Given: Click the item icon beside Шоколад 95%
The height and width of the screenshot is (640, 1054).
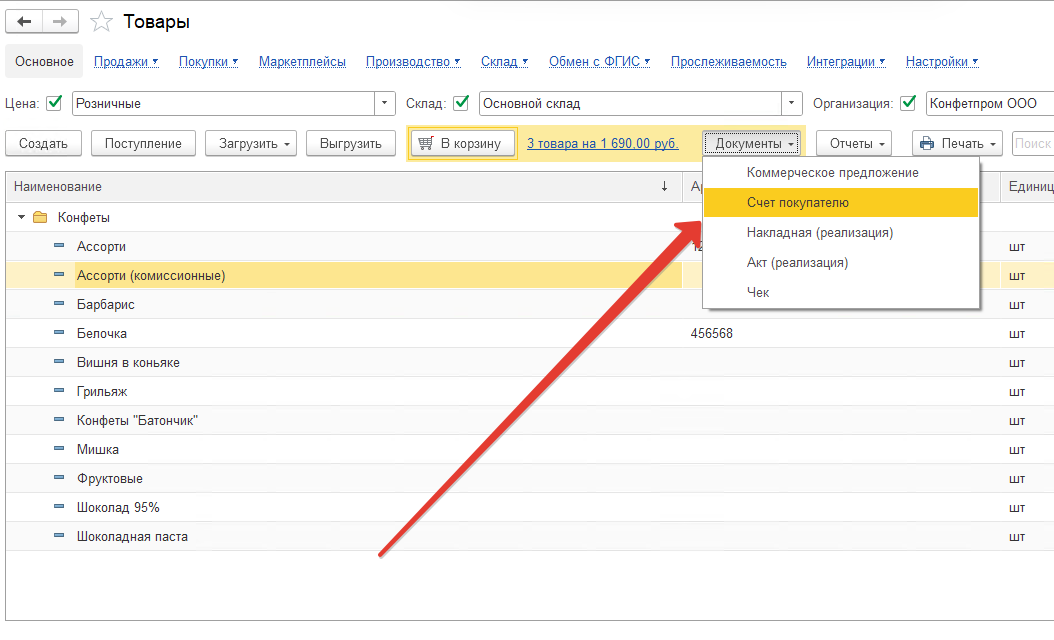Looking at the screenshot, I should click(x=59, y=507).
